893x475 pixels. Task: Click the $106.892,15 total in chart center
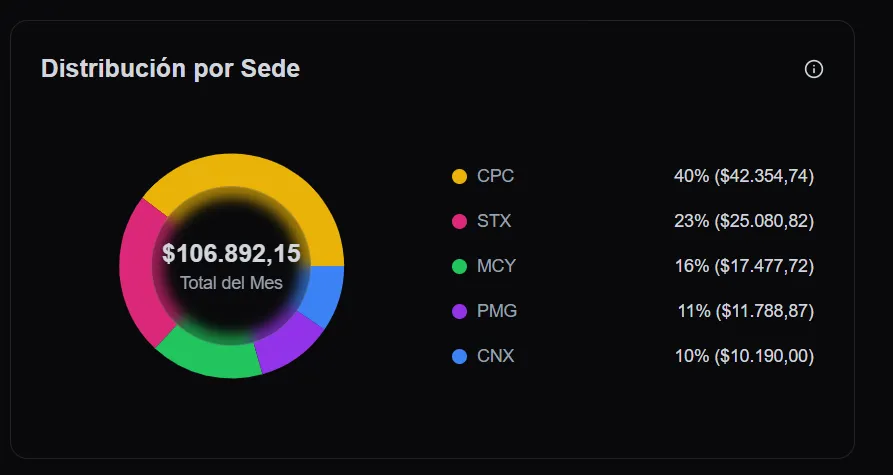[x=231, y=254]
